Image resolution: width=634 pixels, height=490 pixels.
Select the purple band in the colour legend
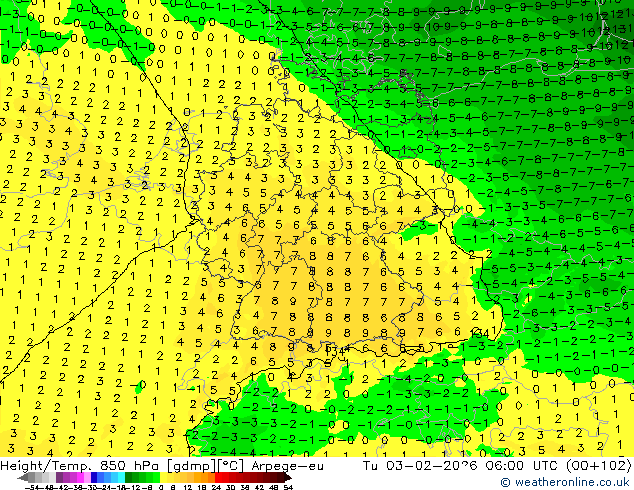(x=73, y=478)
